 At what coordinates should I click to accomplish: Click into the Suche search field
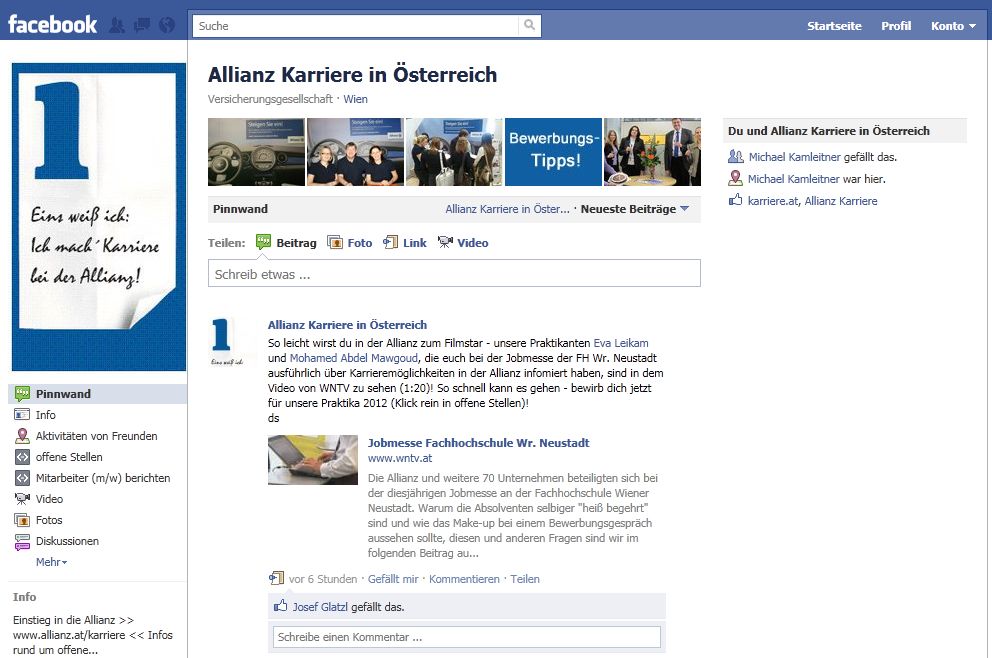click(x=356, y=25)
